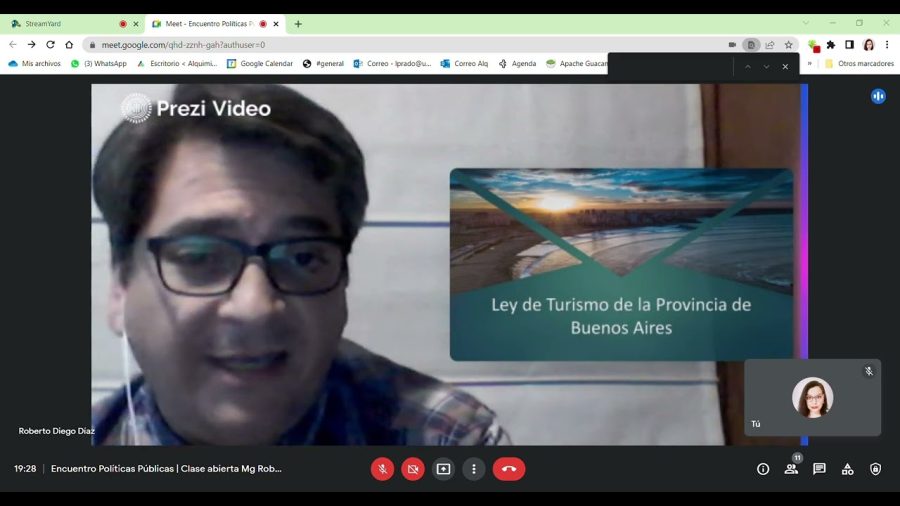Click the address bar URL field
900x506 pixels.
tap(400, 45)
